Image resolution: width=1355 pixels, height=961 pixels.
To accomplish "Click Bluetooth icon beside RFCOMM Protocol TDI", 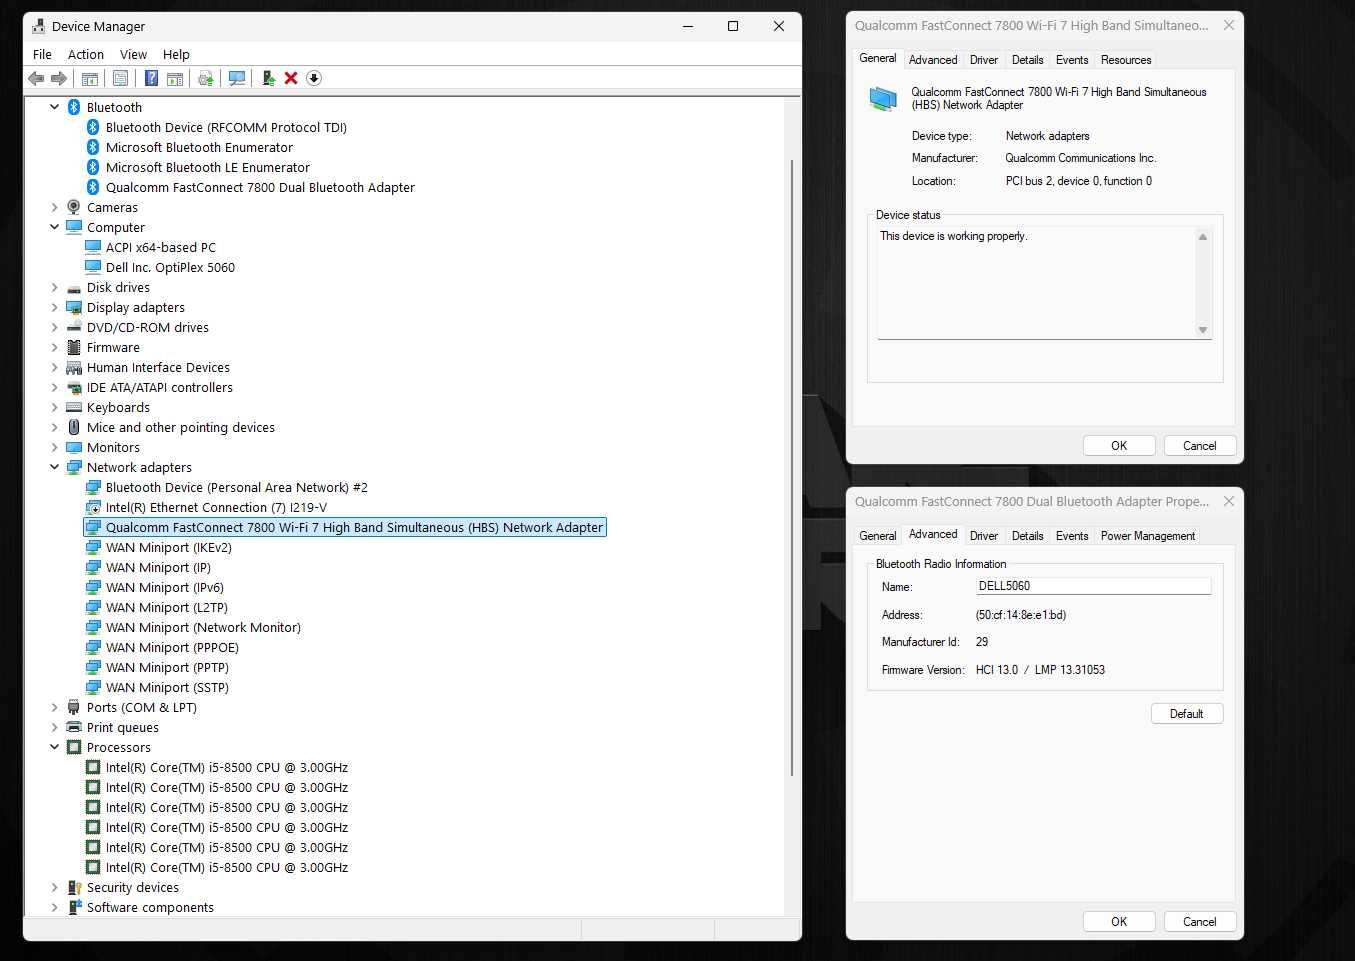I will [x=93, y=127].
